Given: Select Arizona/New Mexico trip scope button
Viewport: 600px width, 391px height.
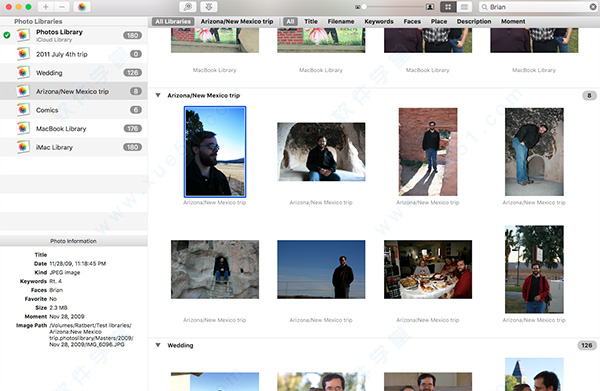Looking at the screenshot, I should tap(237, 21).
